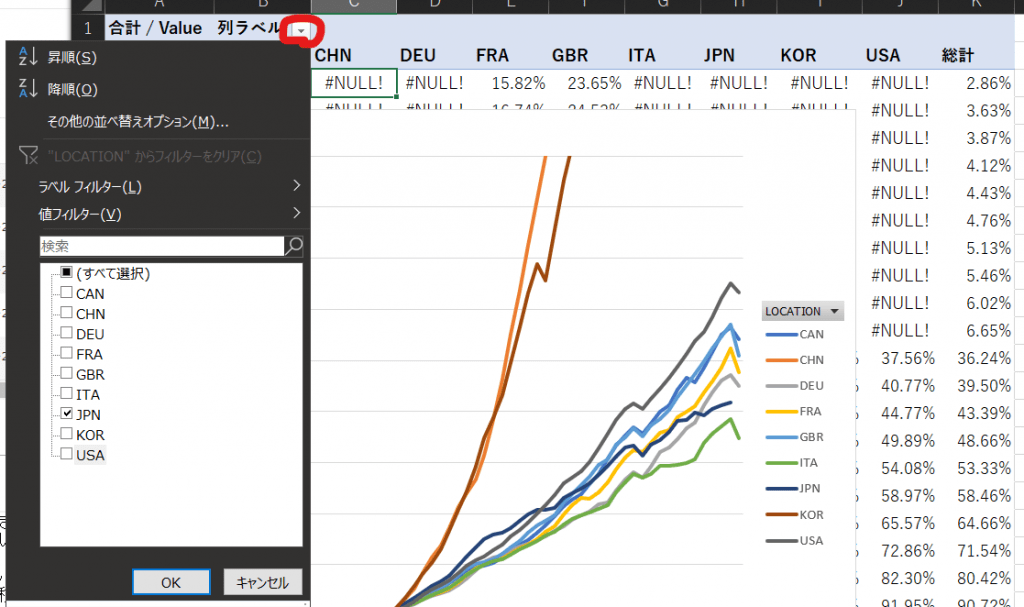Image resolution: width=1024 pixels, height=607 pixels.
Task: Open column label filter dropdown arrow
Action: 302,31
